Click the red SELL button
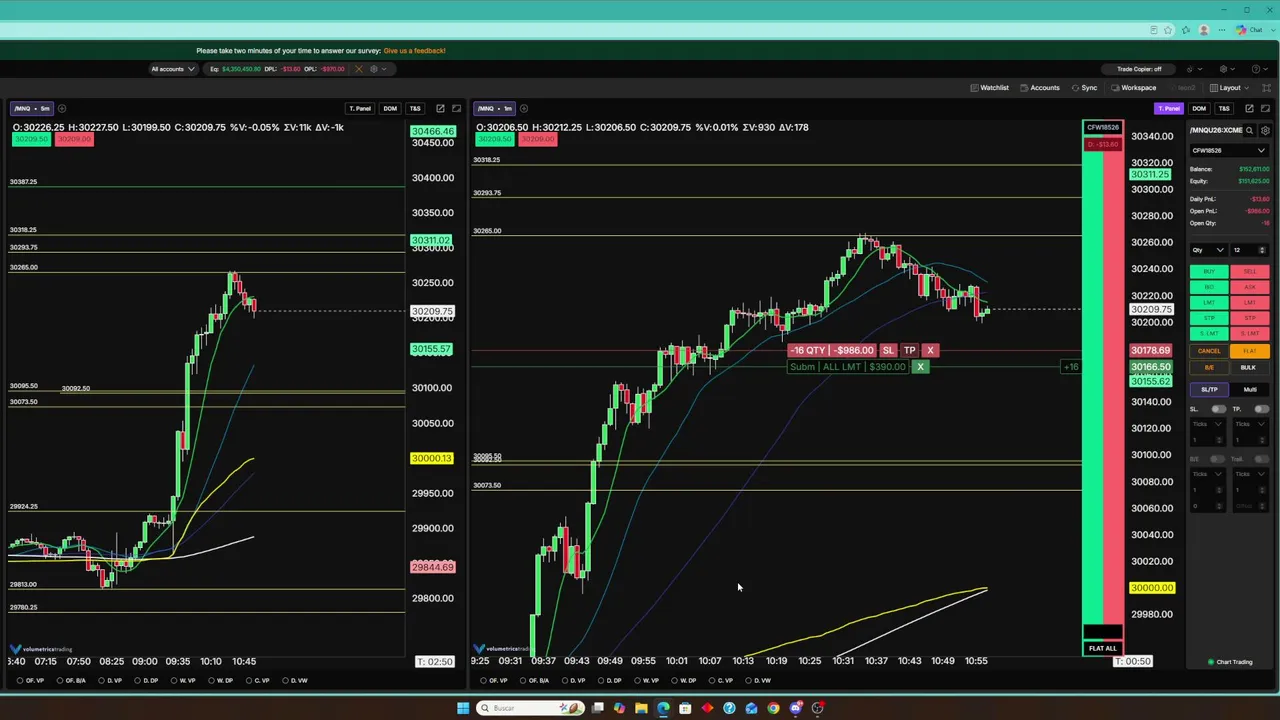This screenshot has height=720, width=1280. 1250,272
